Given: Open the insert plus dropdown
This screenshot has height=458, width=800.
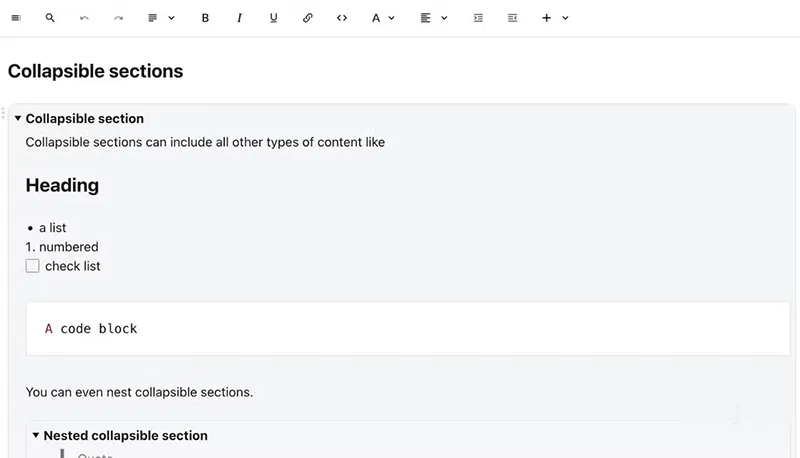Looking at the screenshot, I should (554, 18).
